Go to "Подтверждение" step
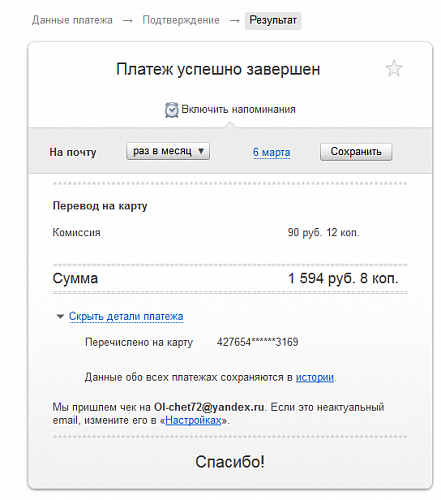The width and height of the screenshot is (441, 500). coord(181,20)
